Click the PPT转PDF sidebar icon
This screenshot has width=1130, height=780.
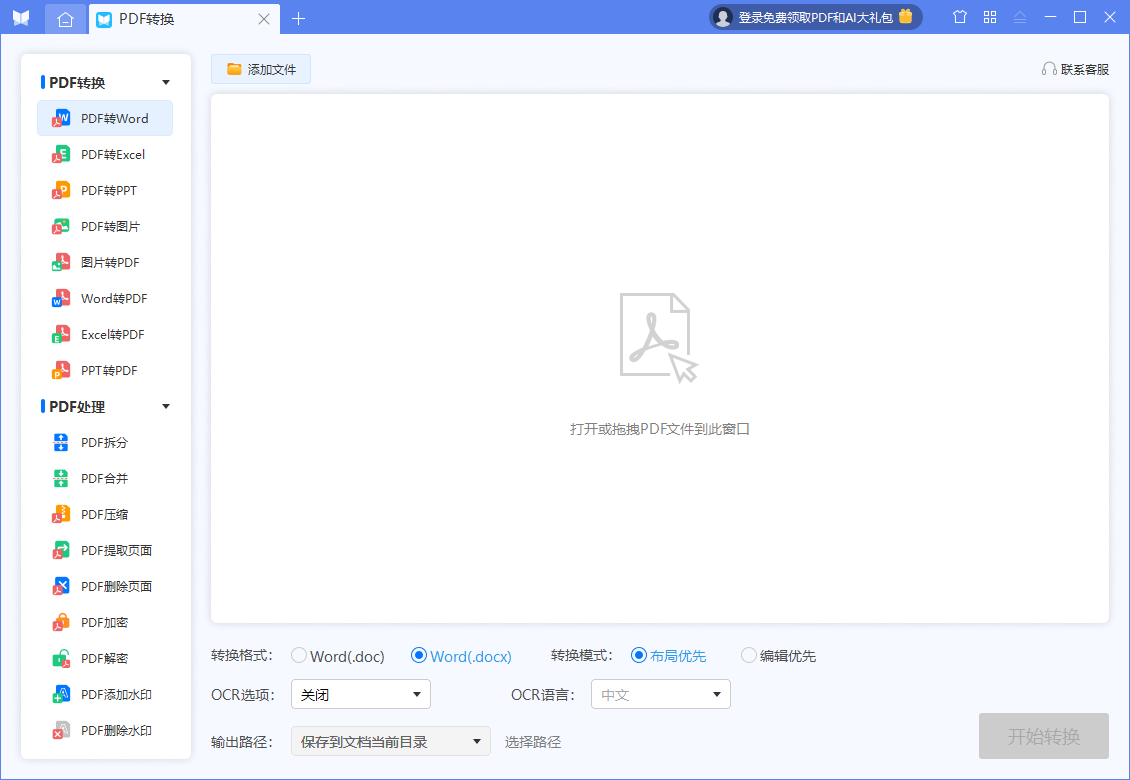point(61,371)
